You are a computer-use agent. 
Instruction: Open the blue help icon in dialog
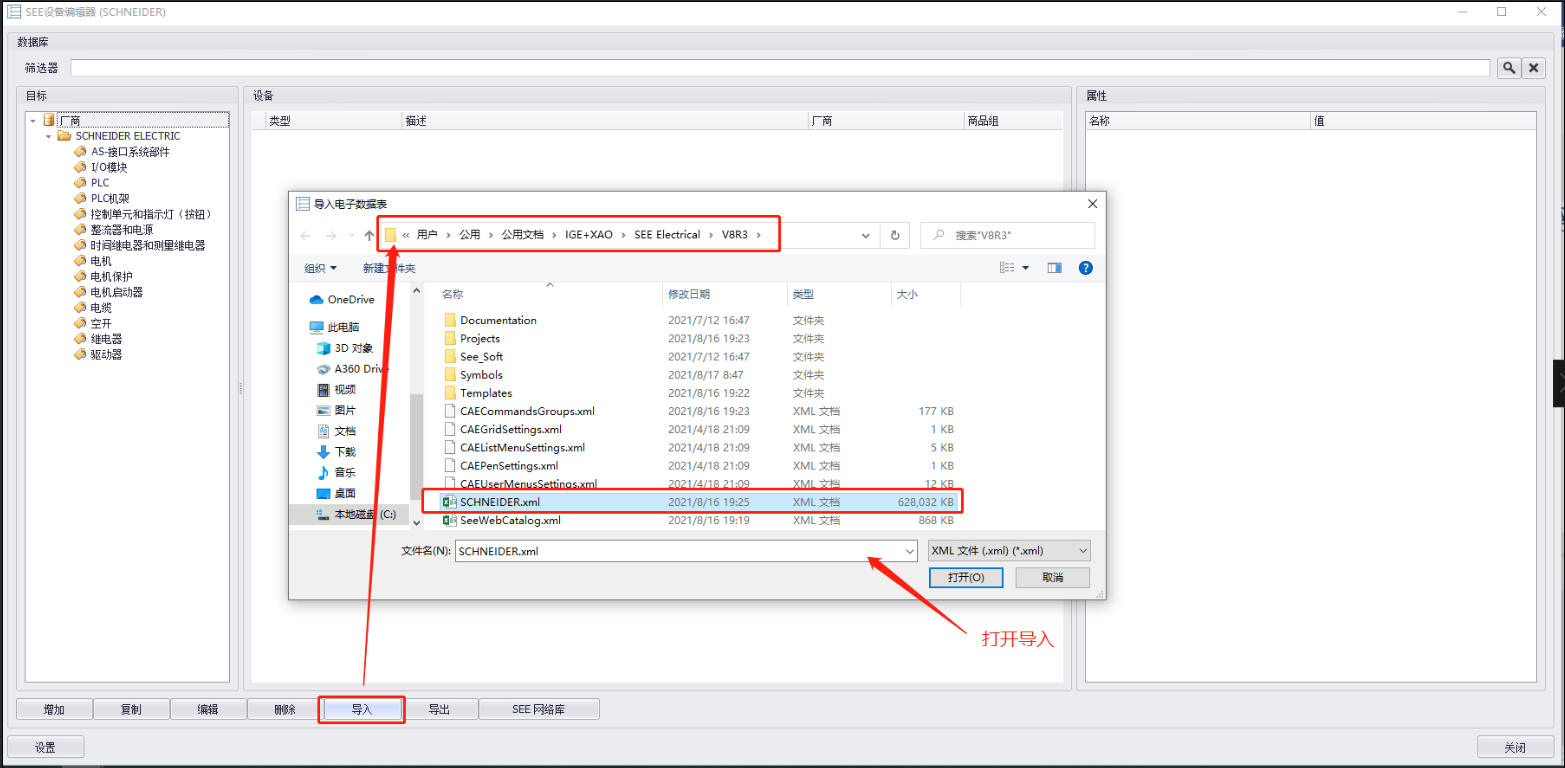1086,268
